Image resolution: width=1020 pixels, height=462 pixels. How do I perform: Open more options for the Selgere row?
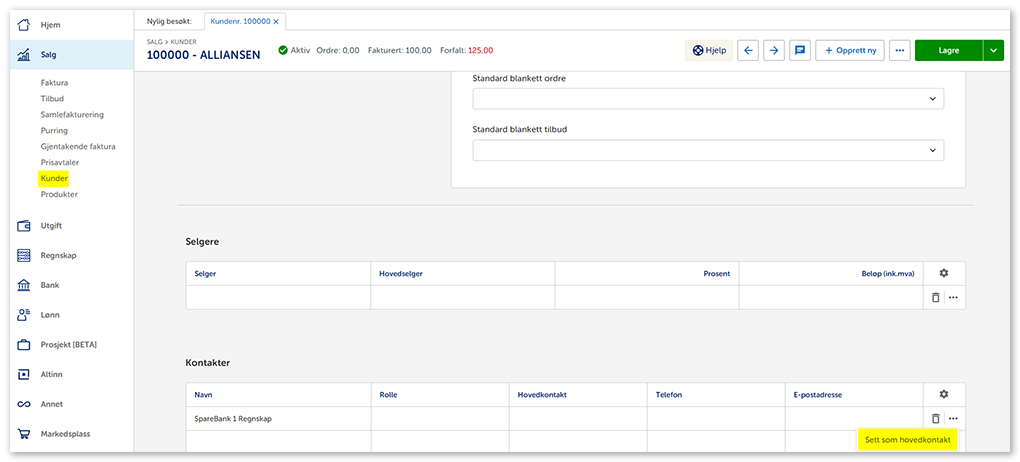953,297
